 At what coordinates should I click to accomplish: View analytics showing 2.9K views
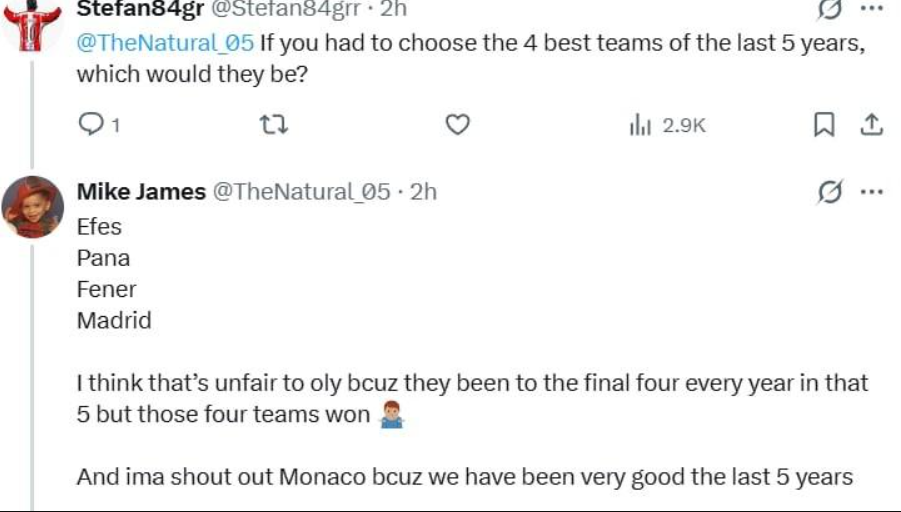pos(667,125)
